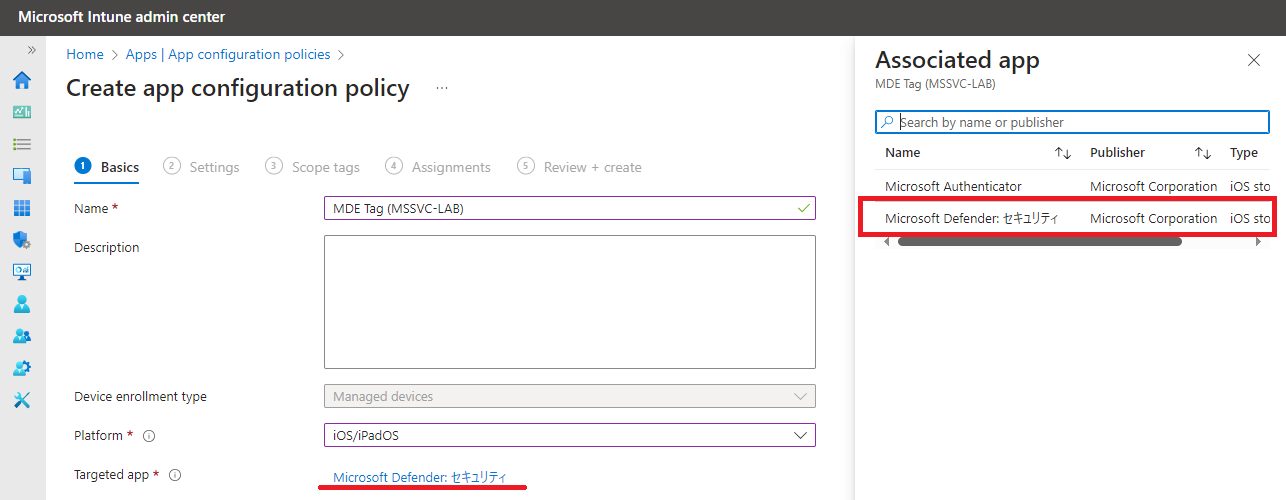Click Microsoft Corporation in Defender row
This screenshot has width=1286, height=500.
click(1154, 218)
